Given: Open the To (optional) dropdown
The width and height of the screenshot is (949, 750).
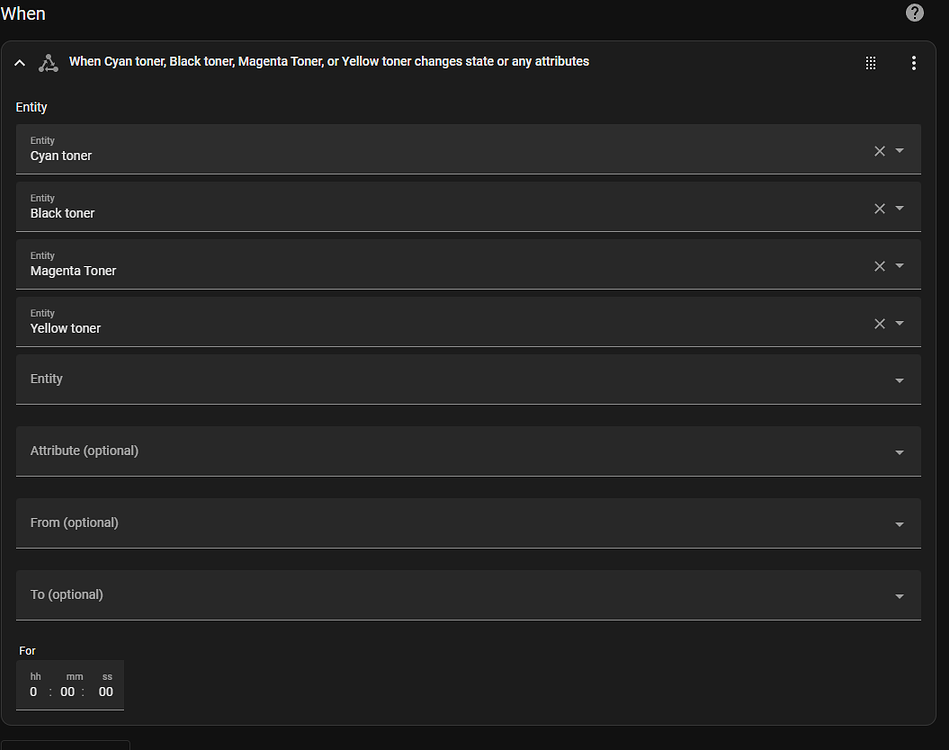Looking at the screenshot, I should click(468, 596).
